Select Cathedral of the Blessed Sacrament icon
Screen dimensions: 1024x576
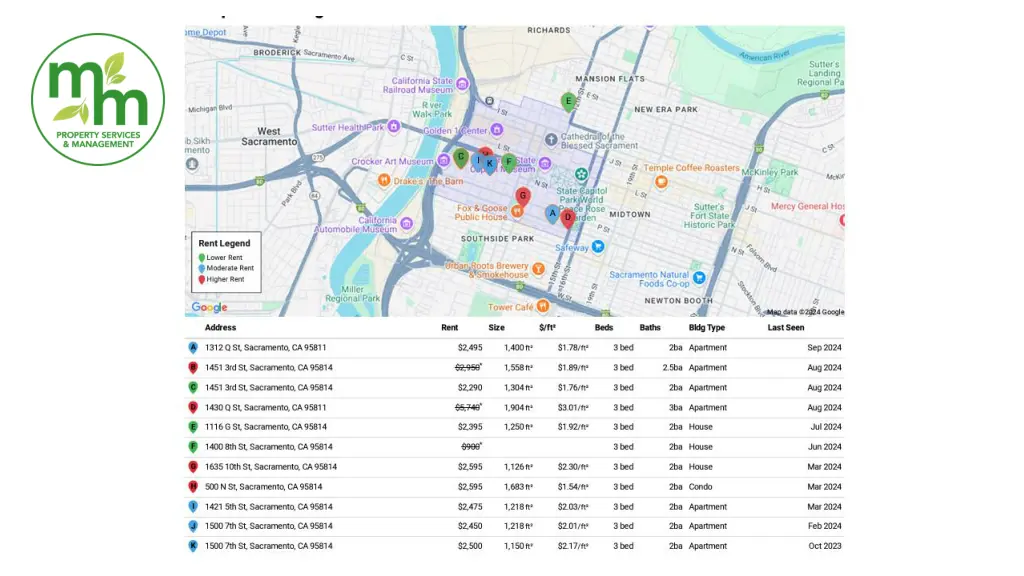click(x=551, y=139)
